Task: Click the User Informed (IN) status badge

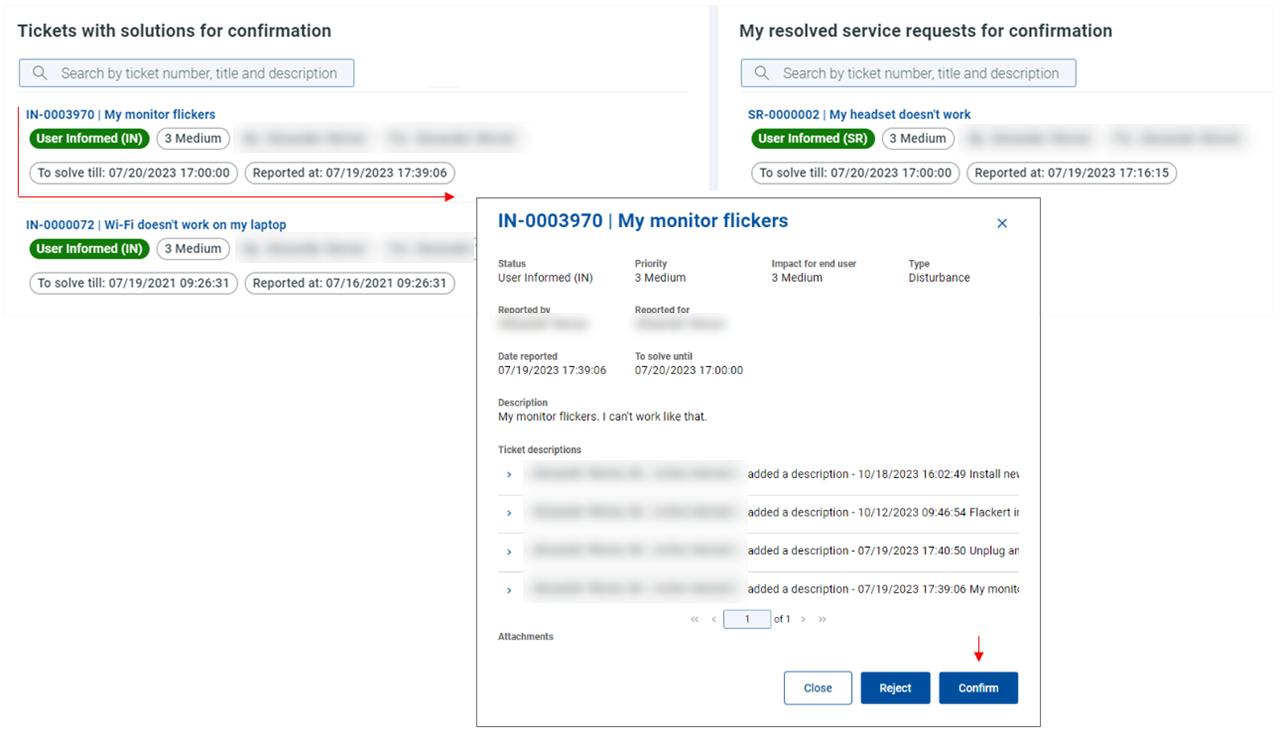Action: [89, 138]
